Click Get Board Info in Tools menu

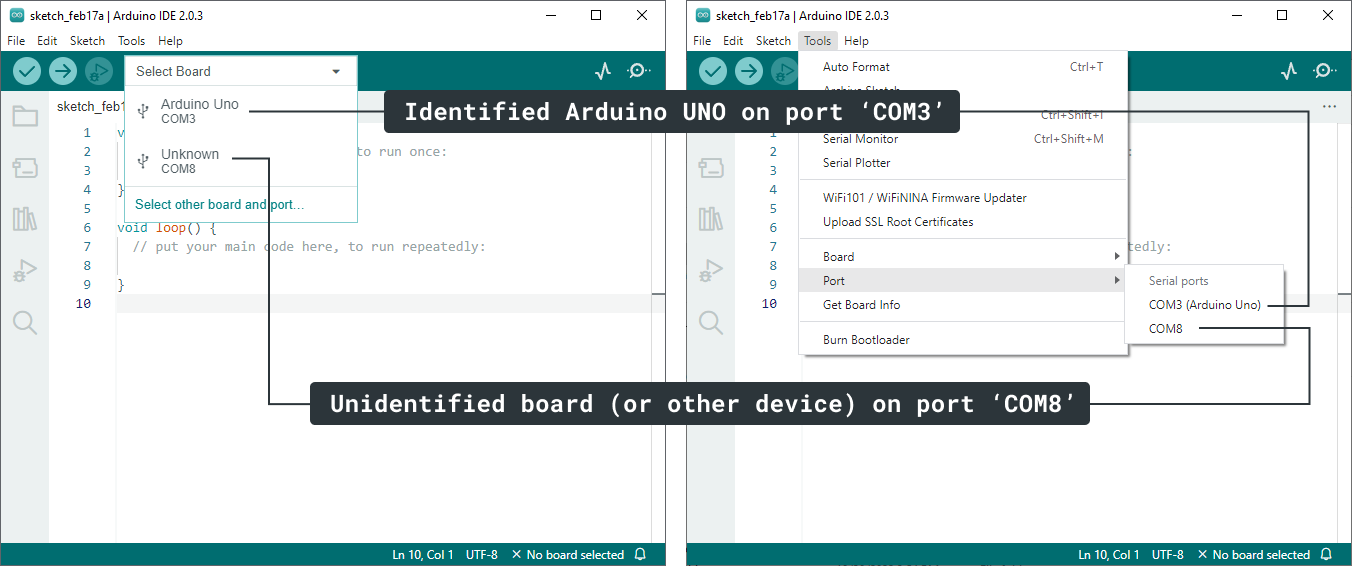(862, 305)
